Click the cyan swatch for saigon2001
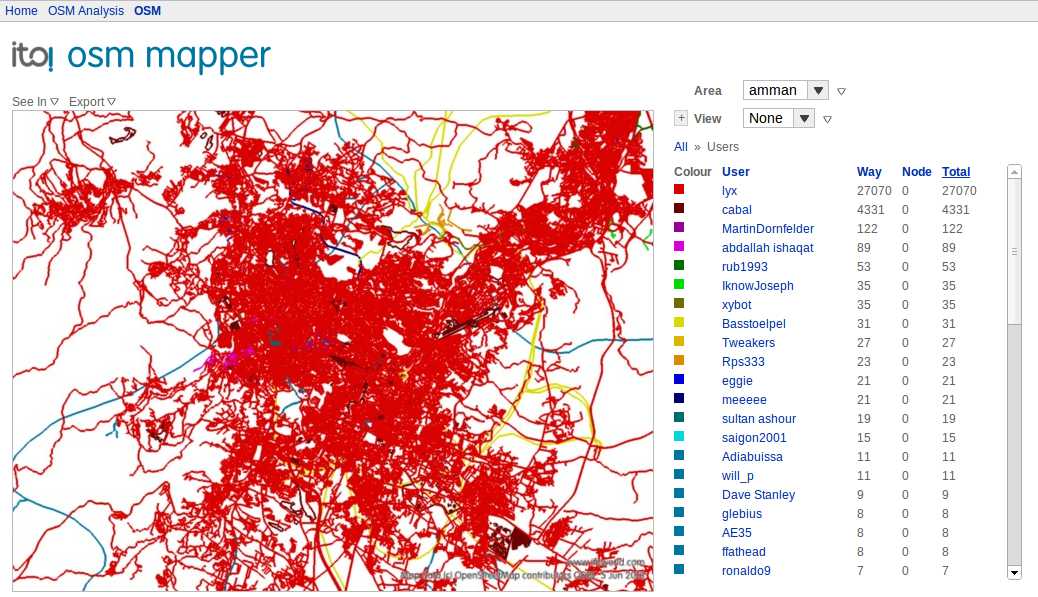This screenshot has height=597, width=1038. click(x=679, y=436)
